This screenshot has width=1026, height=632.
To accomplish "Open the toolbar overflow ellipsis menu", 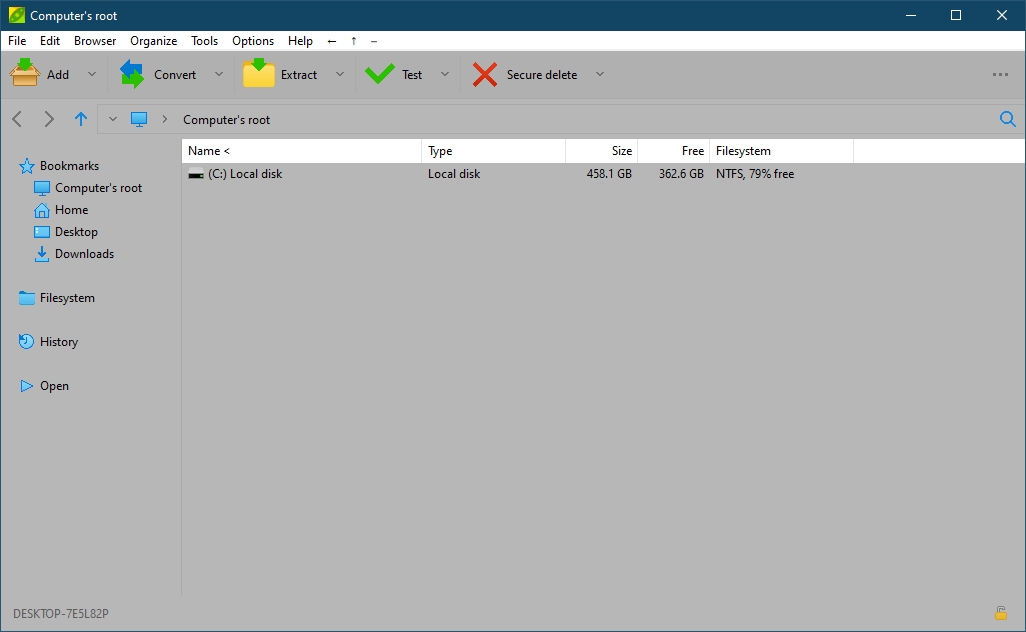I will coord(999,74).
